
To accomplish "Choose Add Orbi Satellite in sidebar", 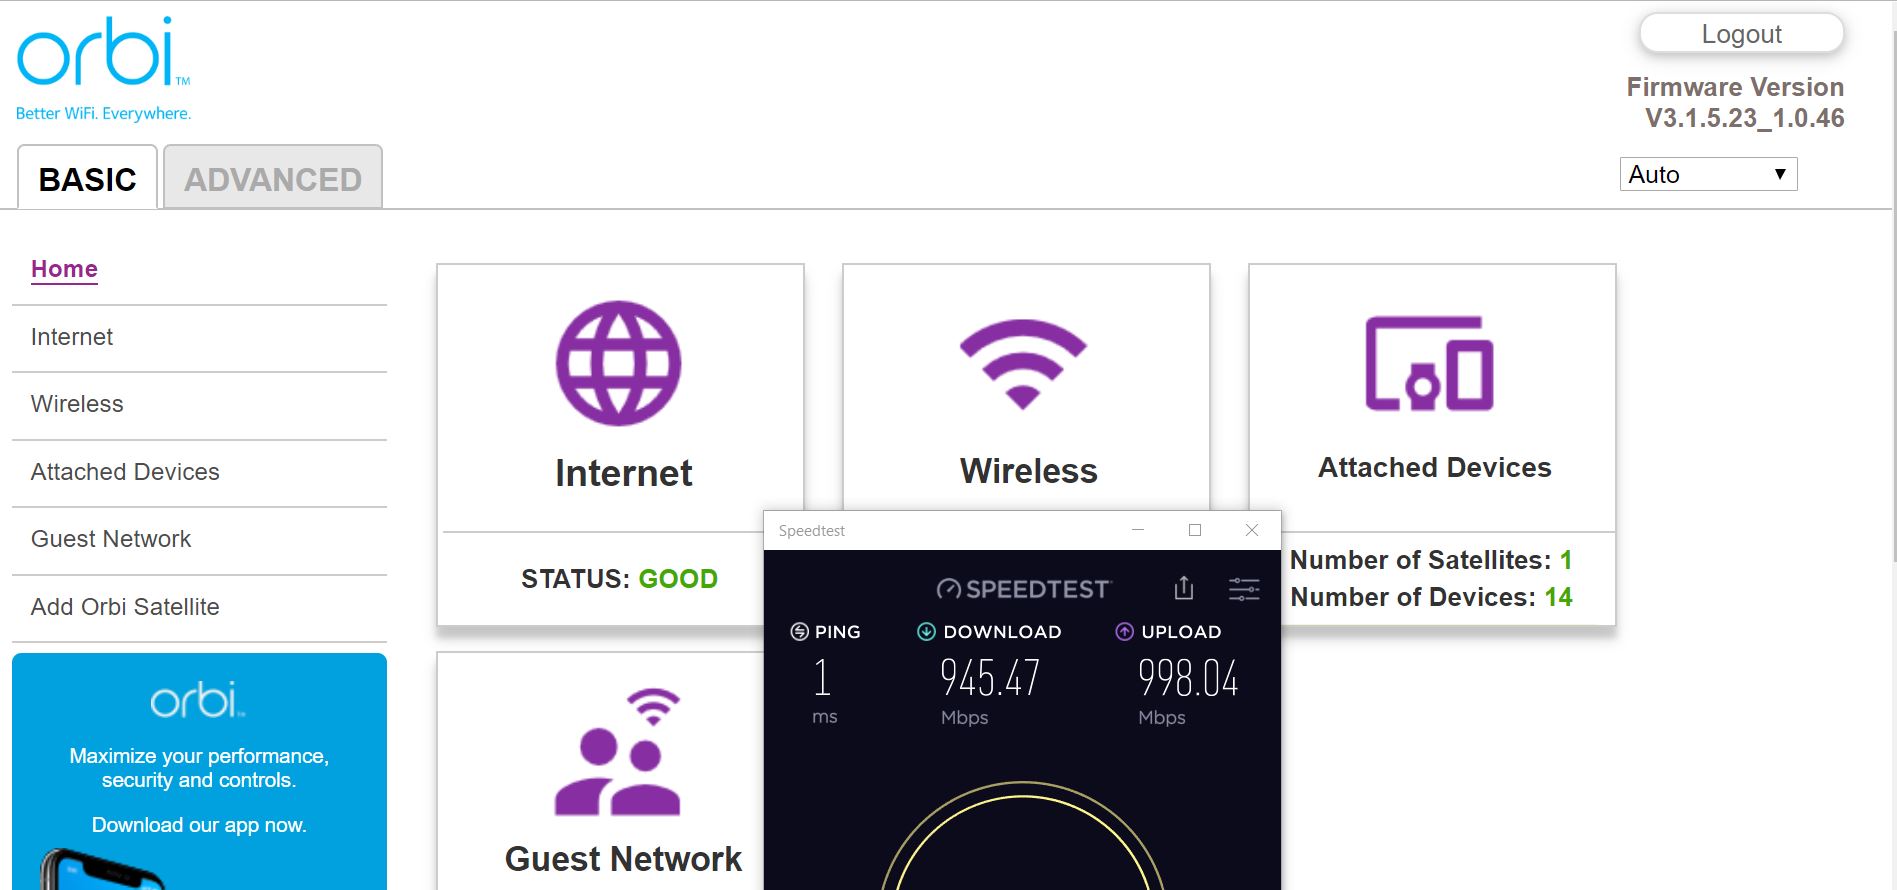I will point(125,607).
